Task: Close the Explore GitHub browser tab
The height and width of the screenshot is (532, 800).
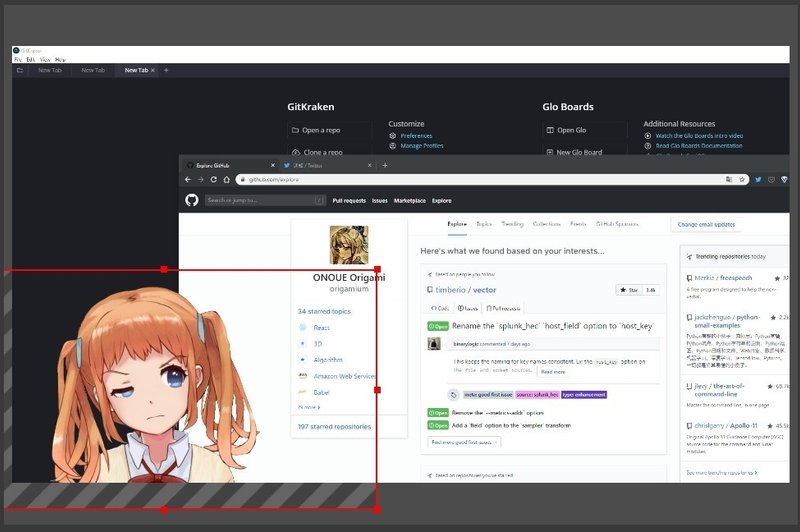Action: [272, 165]
